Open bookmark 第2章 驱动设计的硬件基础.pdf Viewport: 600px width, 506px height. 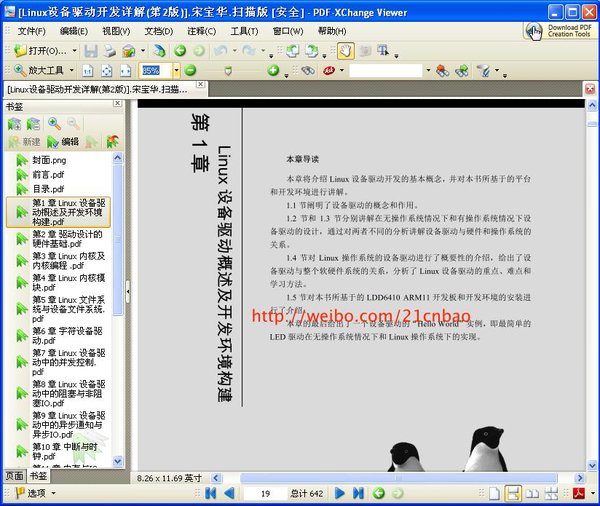67,239
